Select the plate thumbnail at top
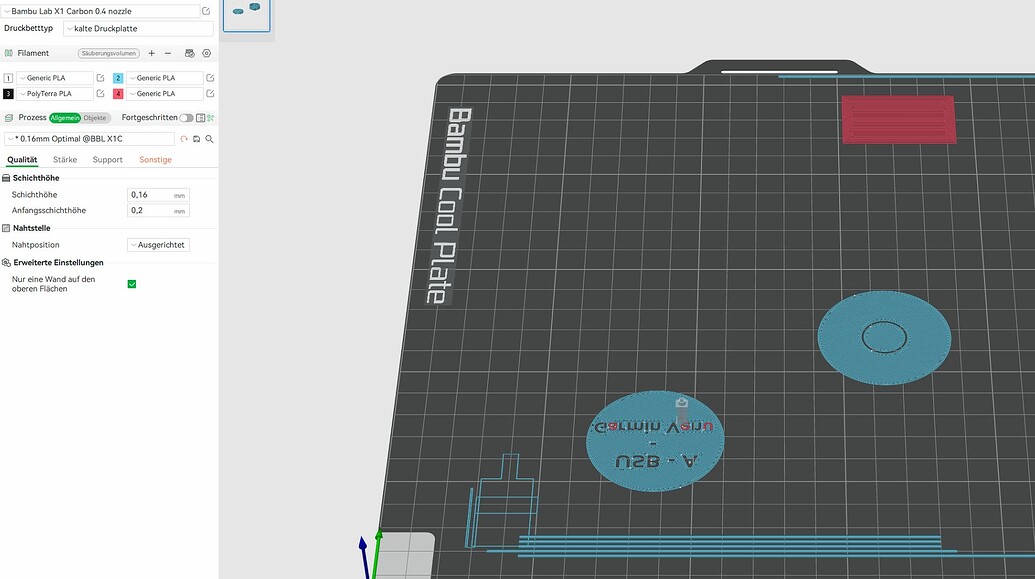This screenshot has width=1035, height=579. pos(246,15)
